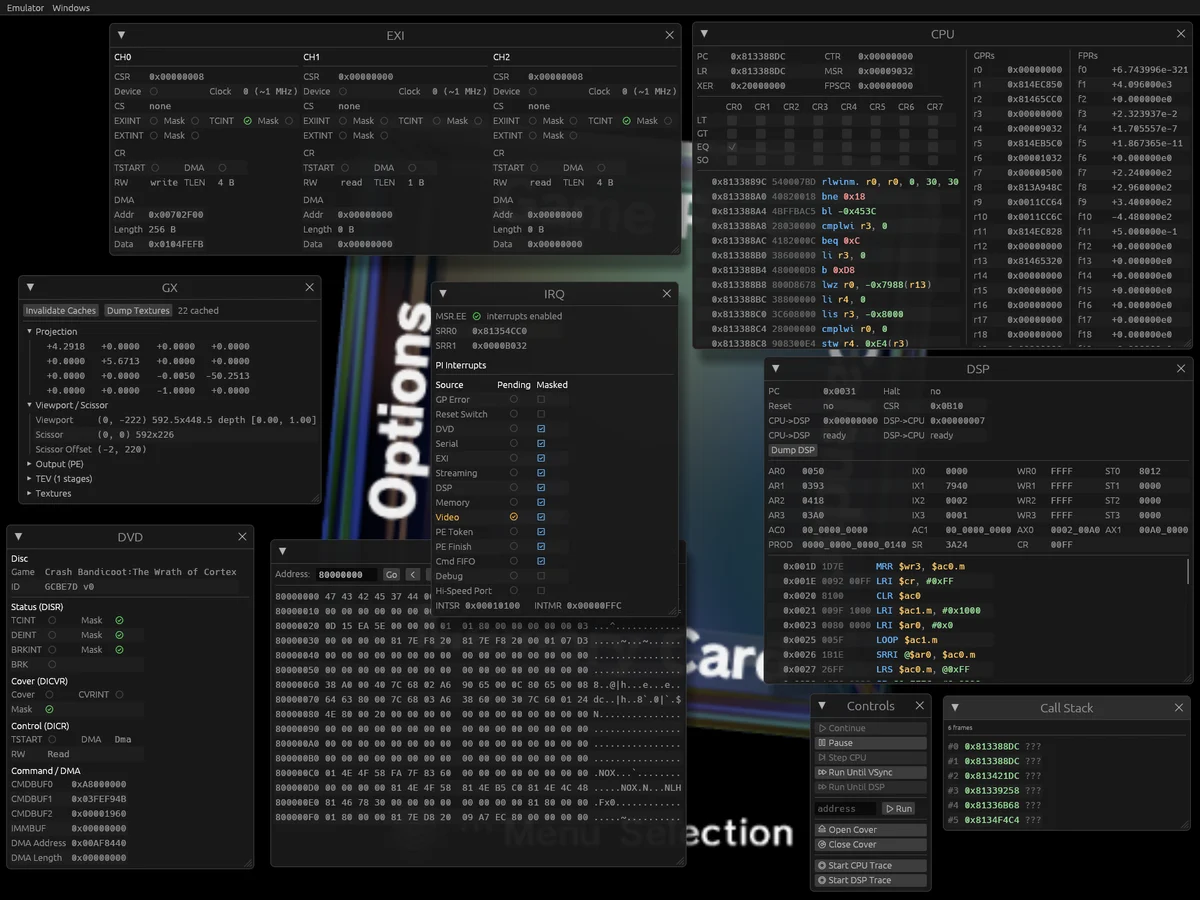Toggle the Streaming masked checkbox
This screenshot has width=1200, height=900.
[x=541, y=473]
